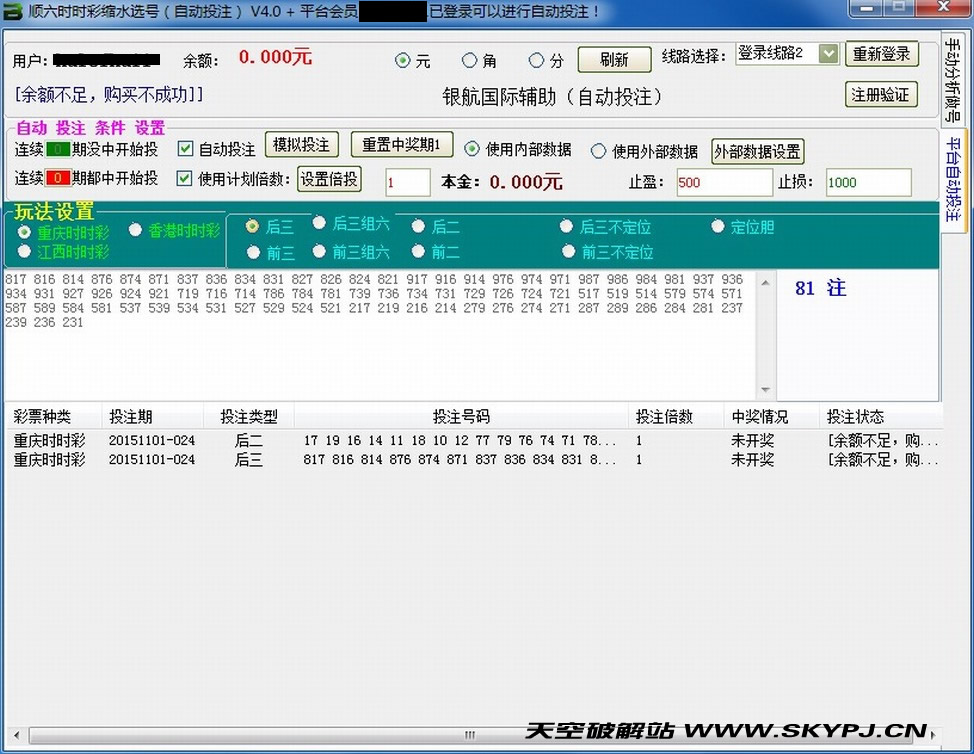Select 使用外部数据 radio option
The width and height of the screenshot is (974, 754).
click(599, 151)
